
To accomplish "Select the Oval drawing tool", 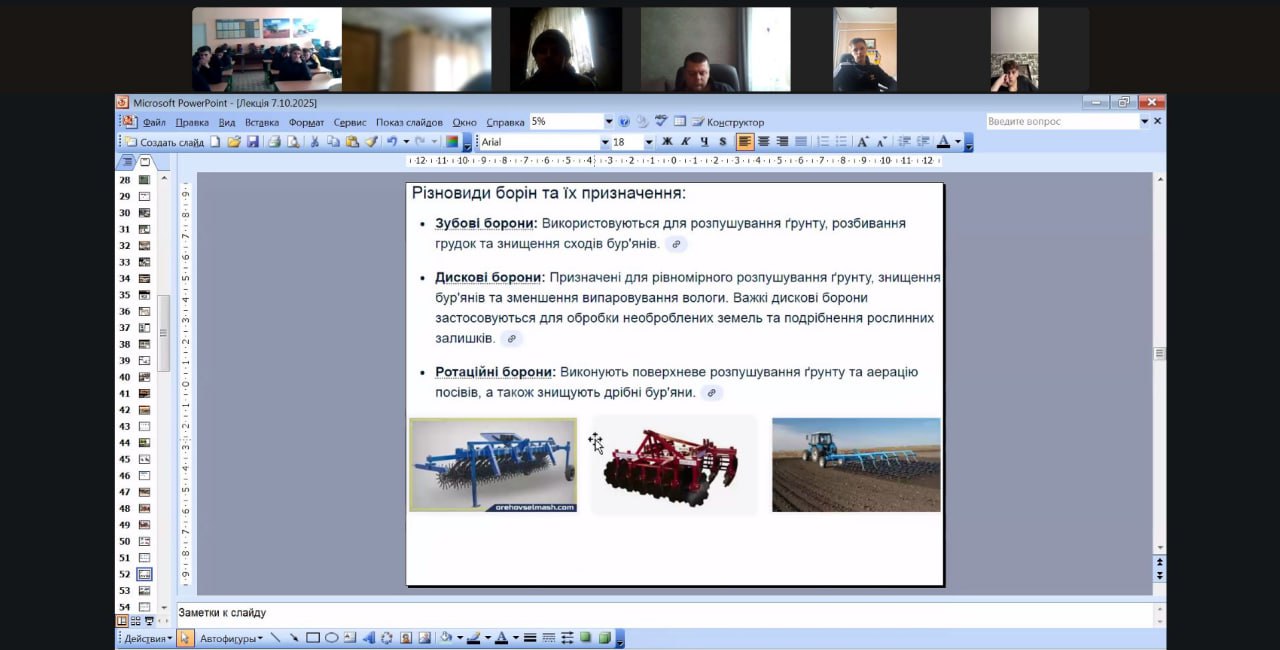I will 332,638.
